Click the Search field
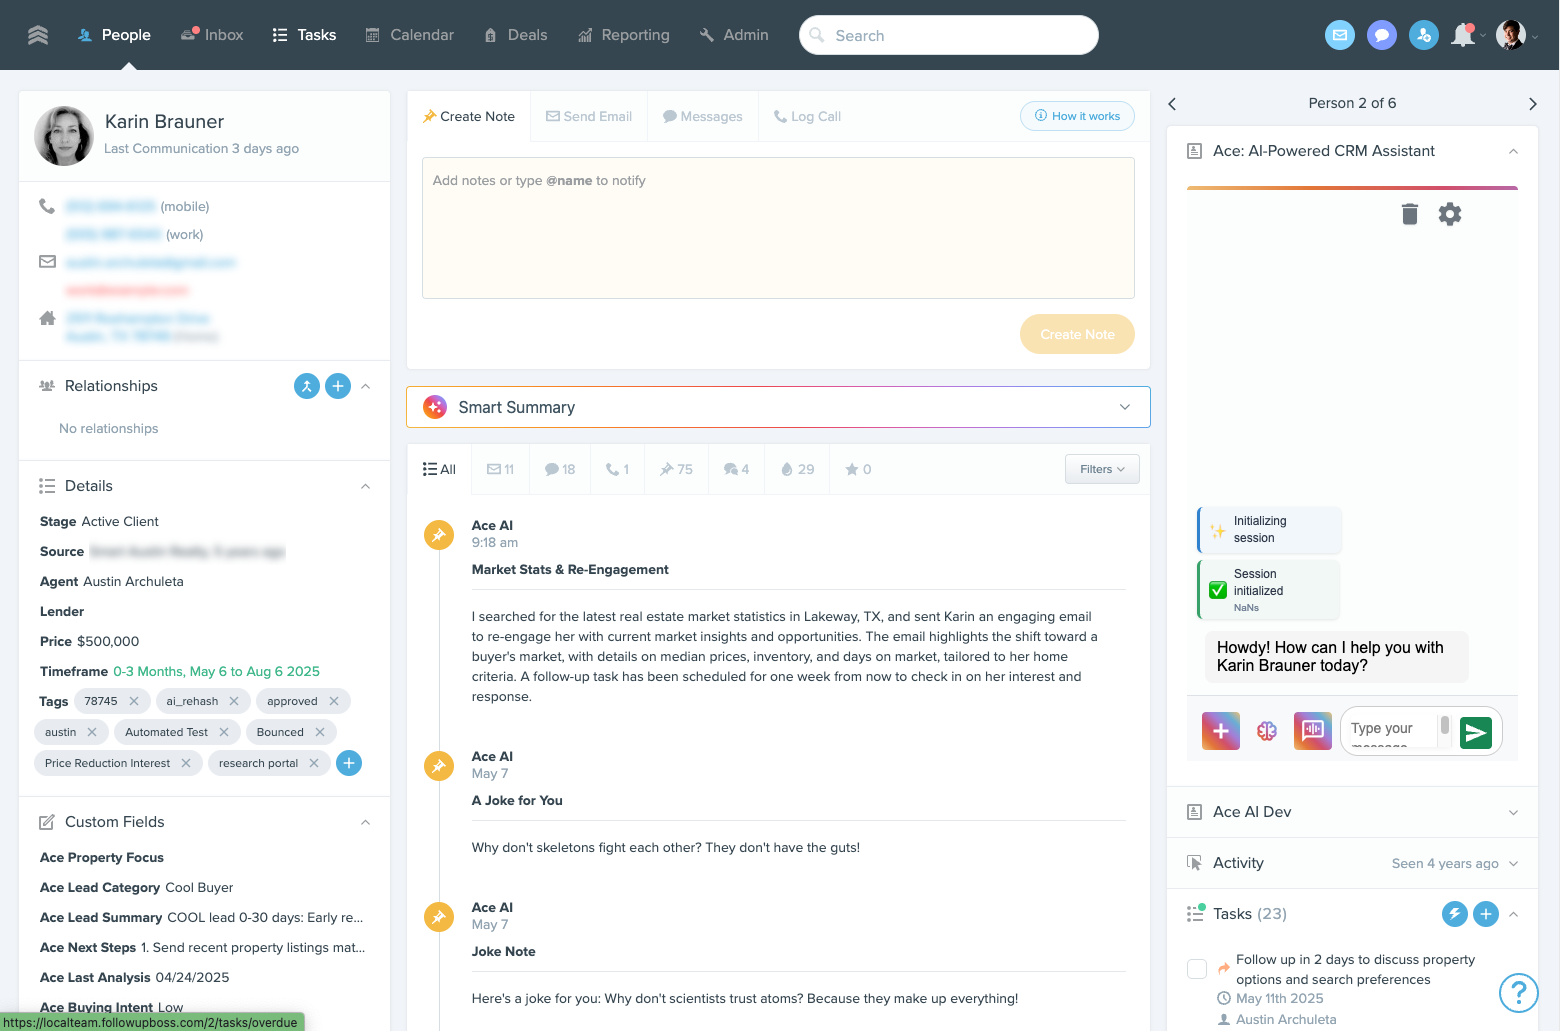Viewport: 1560px width, 1031px height. tap(949, 35)
